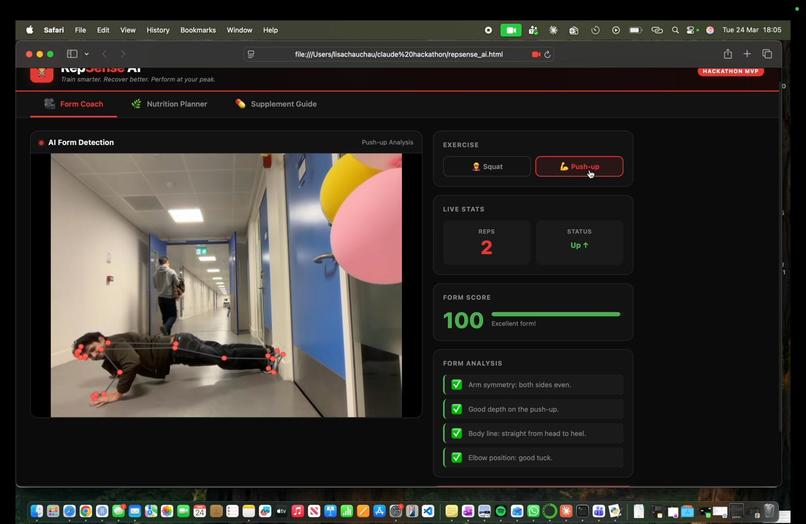Open the Edit menu
The height and width of the screenshot is (524, 806).
pos(103,30)
